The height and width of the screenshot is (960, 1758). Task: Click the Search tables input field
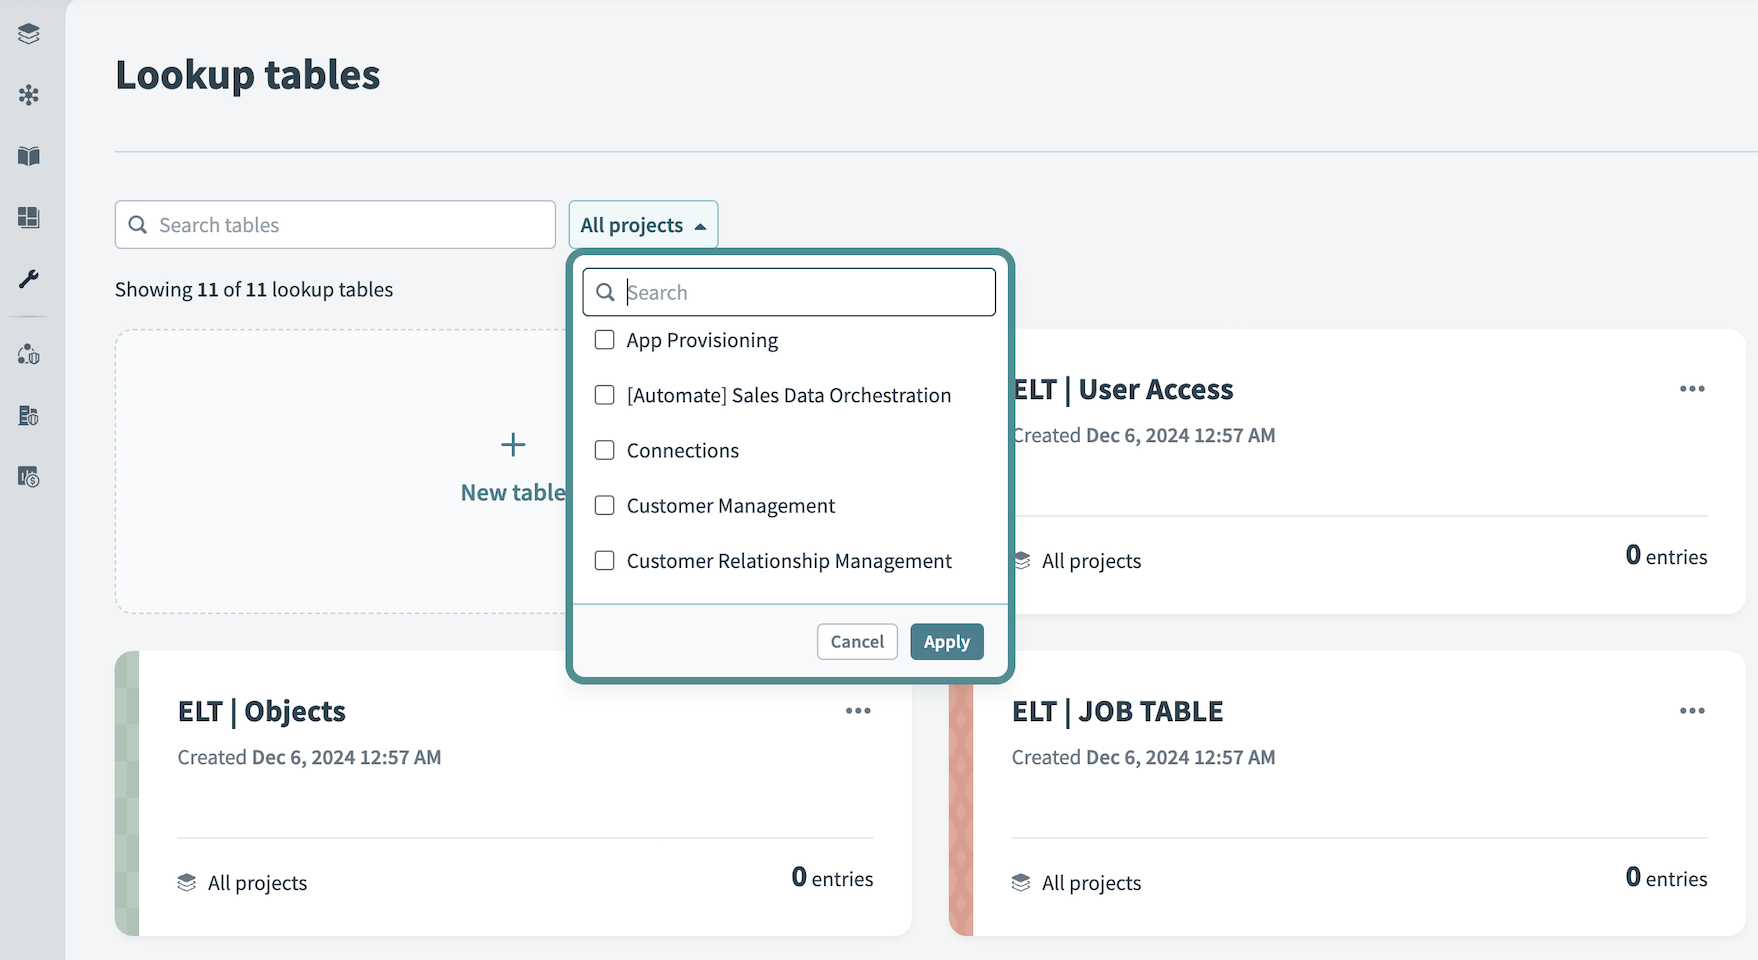(x=335, y=224)
